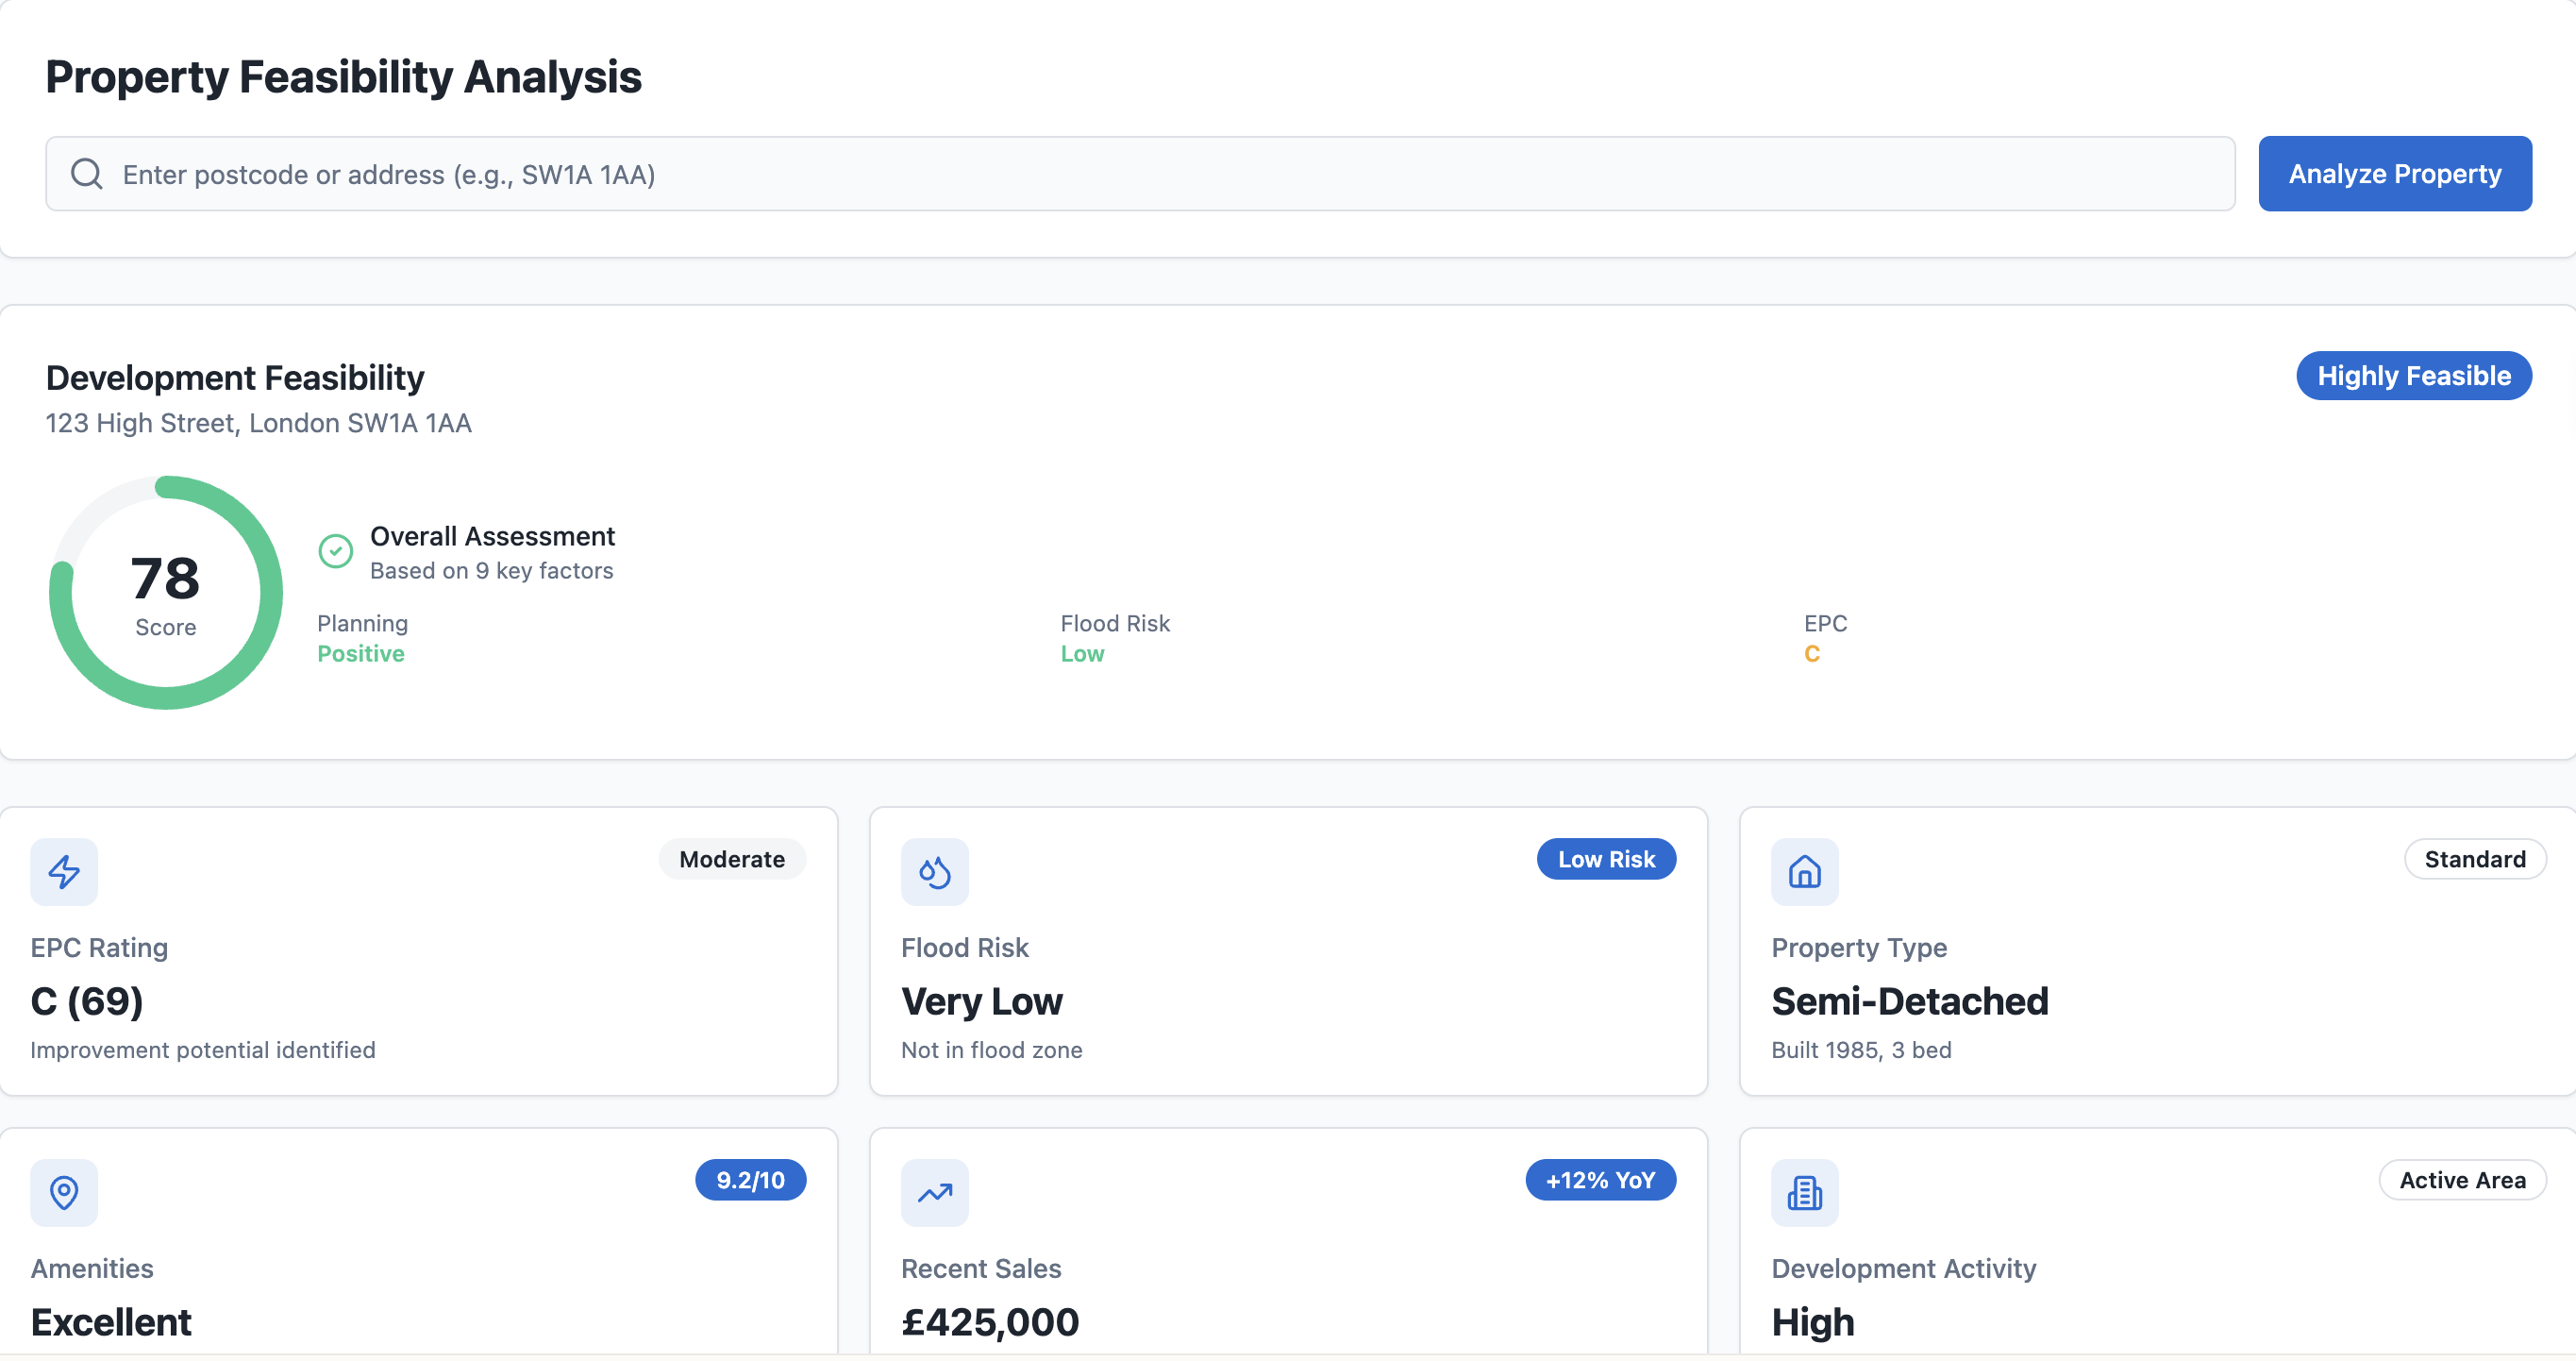Click the water droplet Flood Risk icon
The image size is (2576, 1361).
point(935,871)
